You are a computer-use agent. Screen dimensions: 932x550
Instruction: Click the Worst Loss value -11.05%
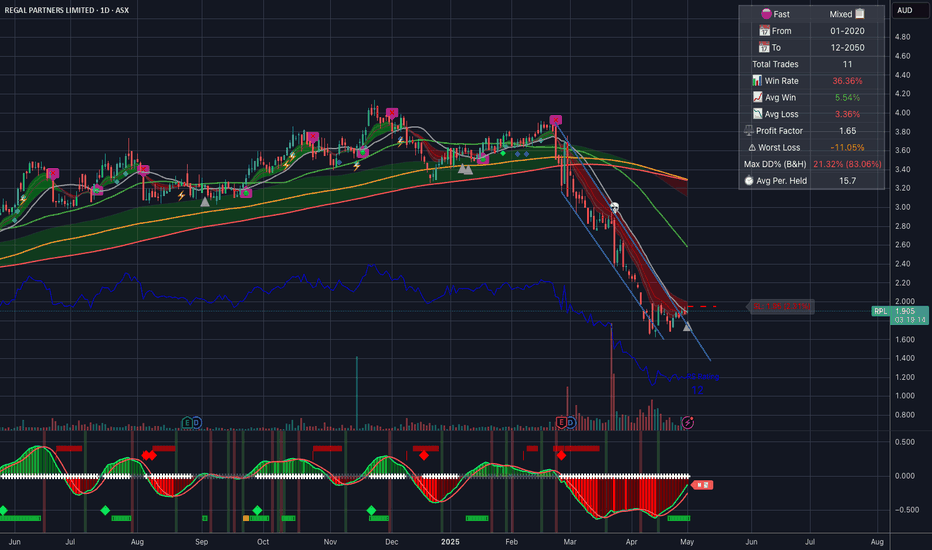(x=847, y=147)
